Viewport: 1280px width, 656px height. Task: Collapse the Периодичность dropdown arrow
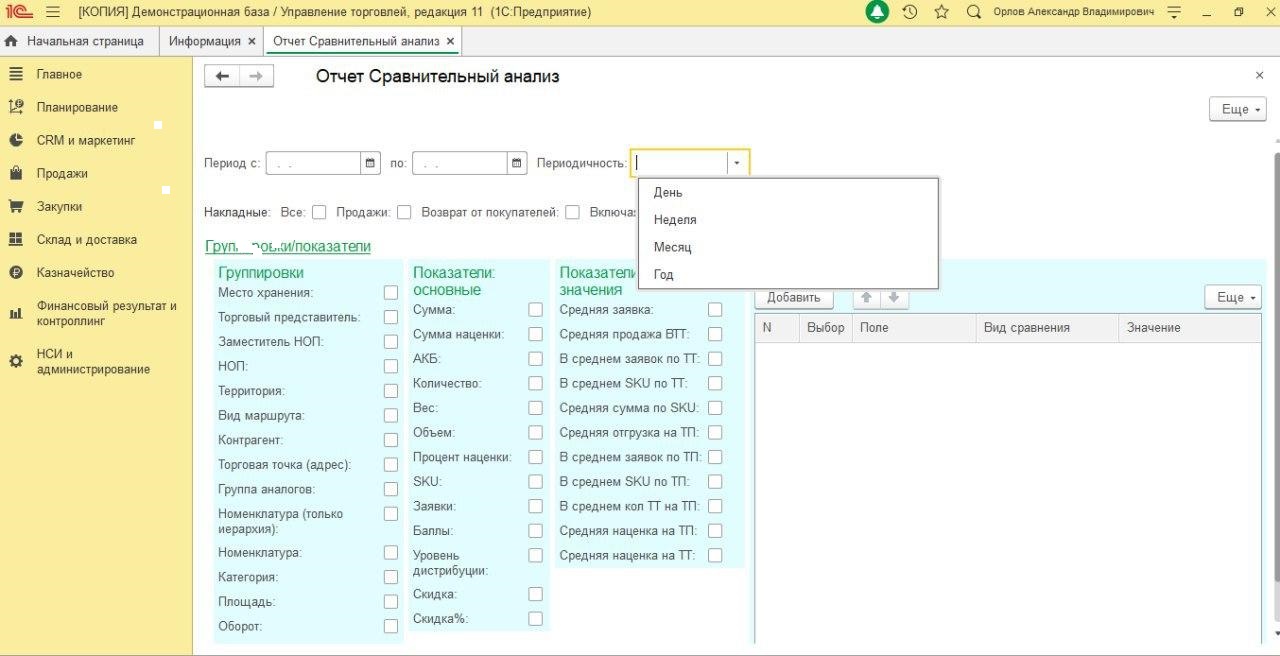737,163
